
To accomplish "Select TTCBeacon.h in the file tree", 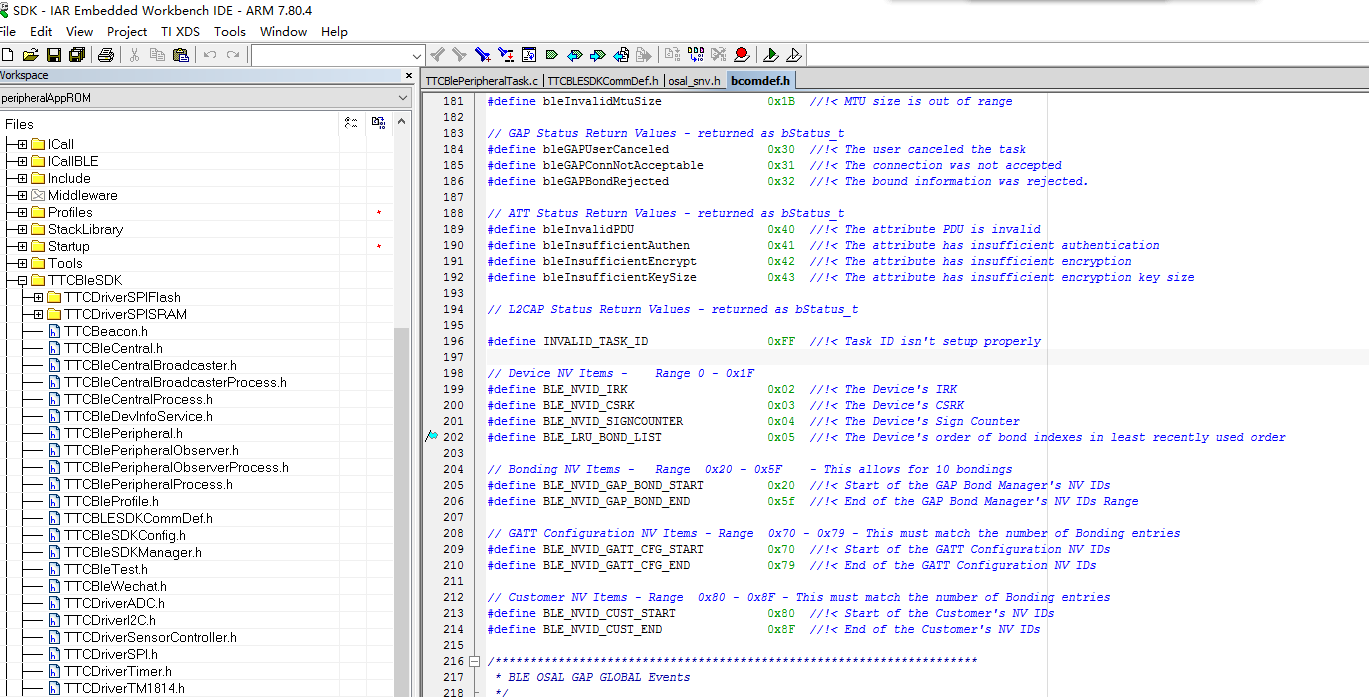I will (x=106, y=331).
